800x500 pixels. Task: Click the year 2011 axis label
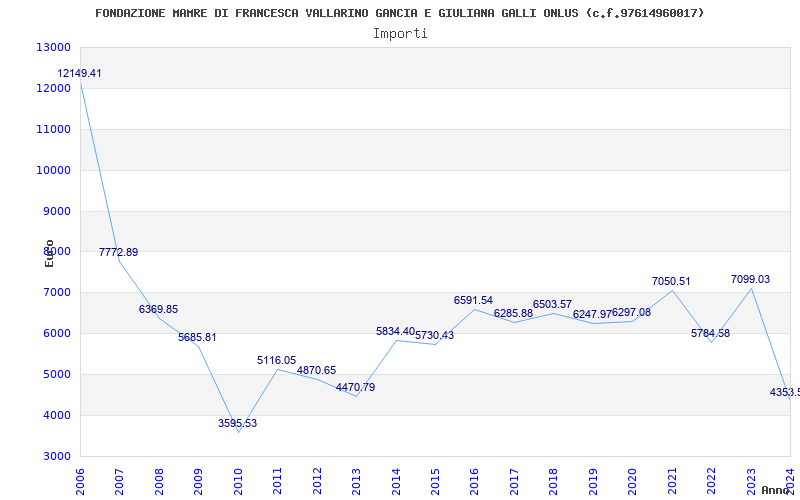tap(278, 482)
